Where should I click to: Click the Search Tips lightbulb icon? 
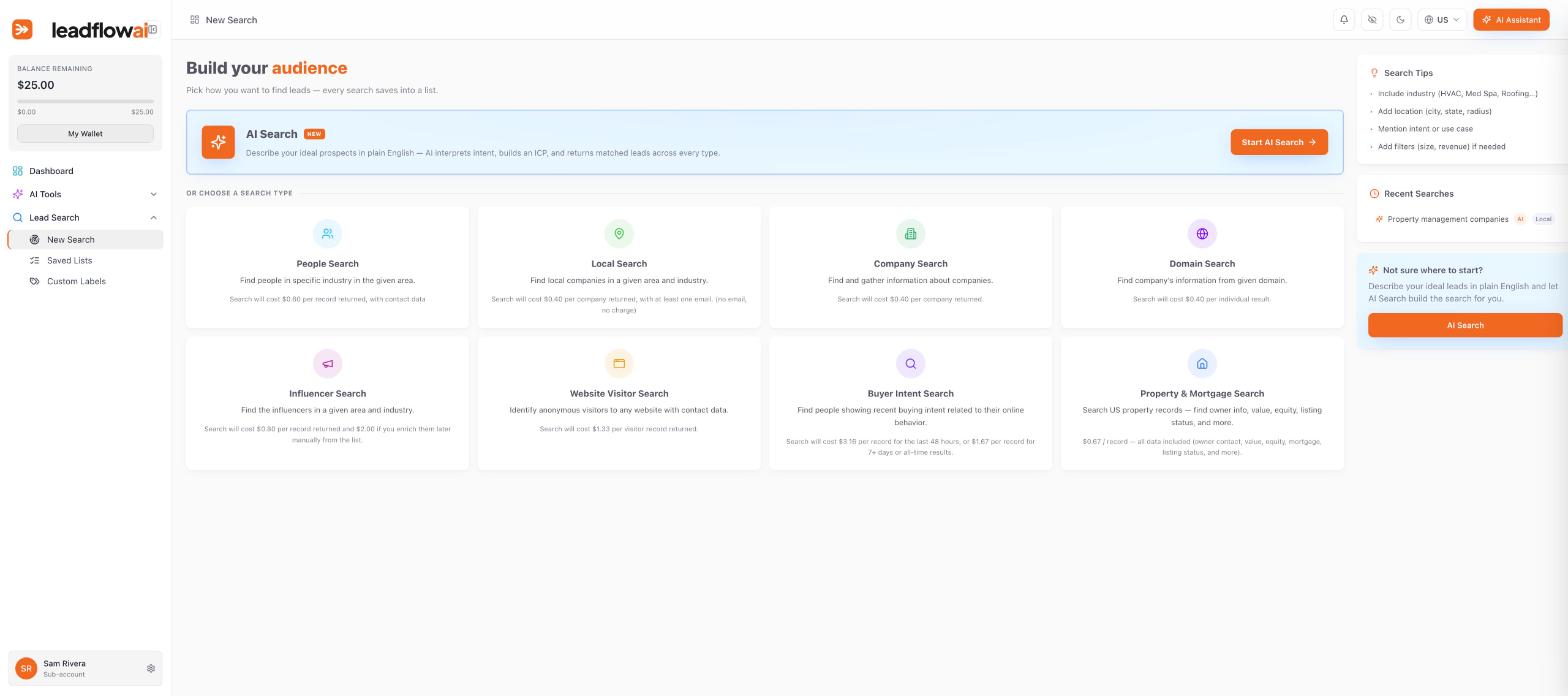pyautogui.click(x=1374, y=73)
